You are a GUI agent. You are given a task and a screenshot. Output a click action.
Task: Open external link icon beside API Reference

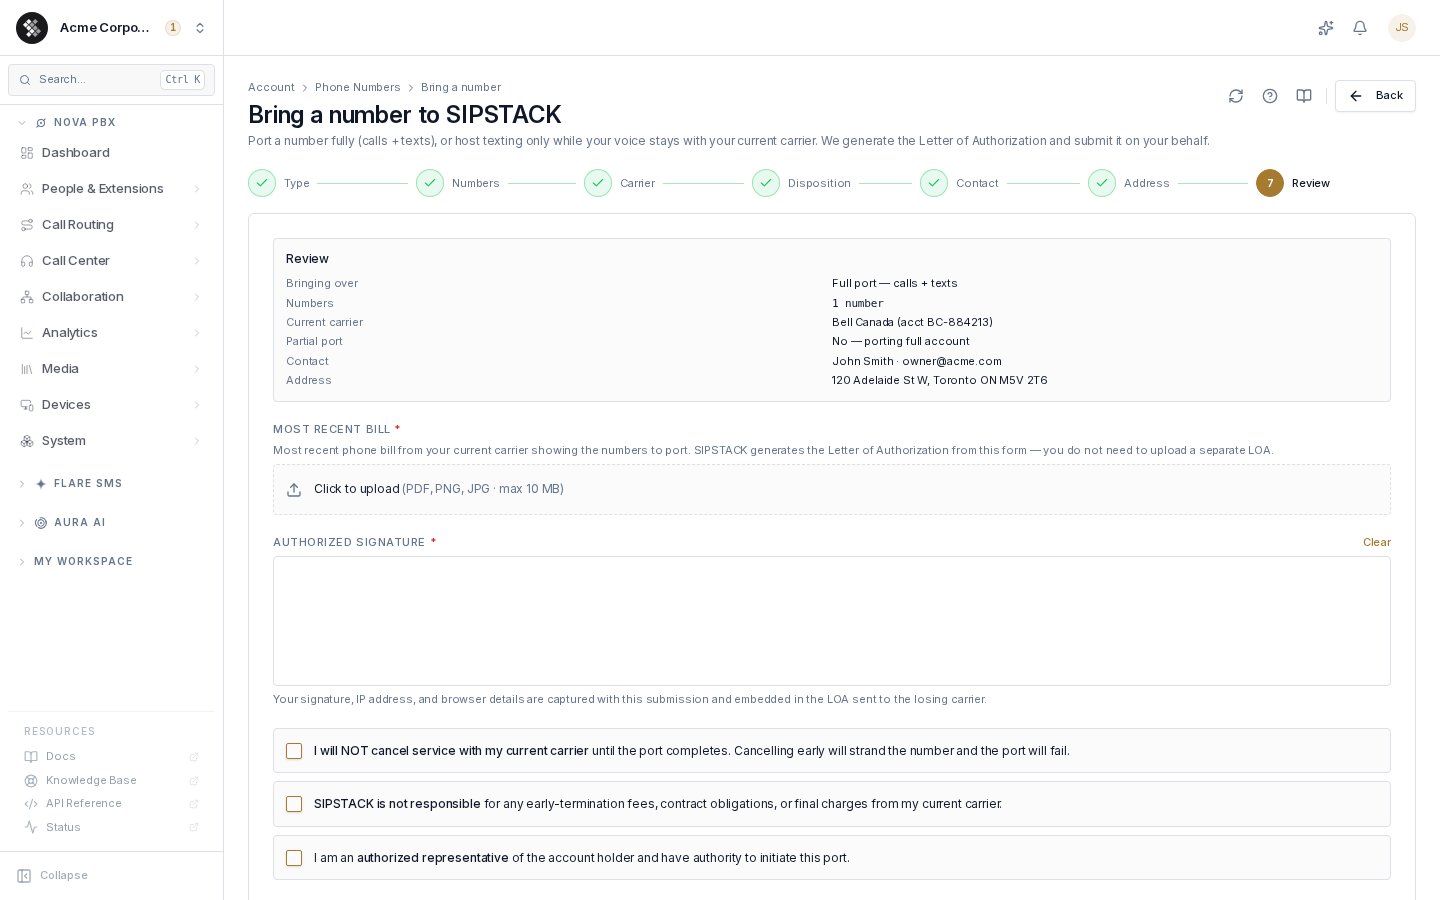click(194, 804)
